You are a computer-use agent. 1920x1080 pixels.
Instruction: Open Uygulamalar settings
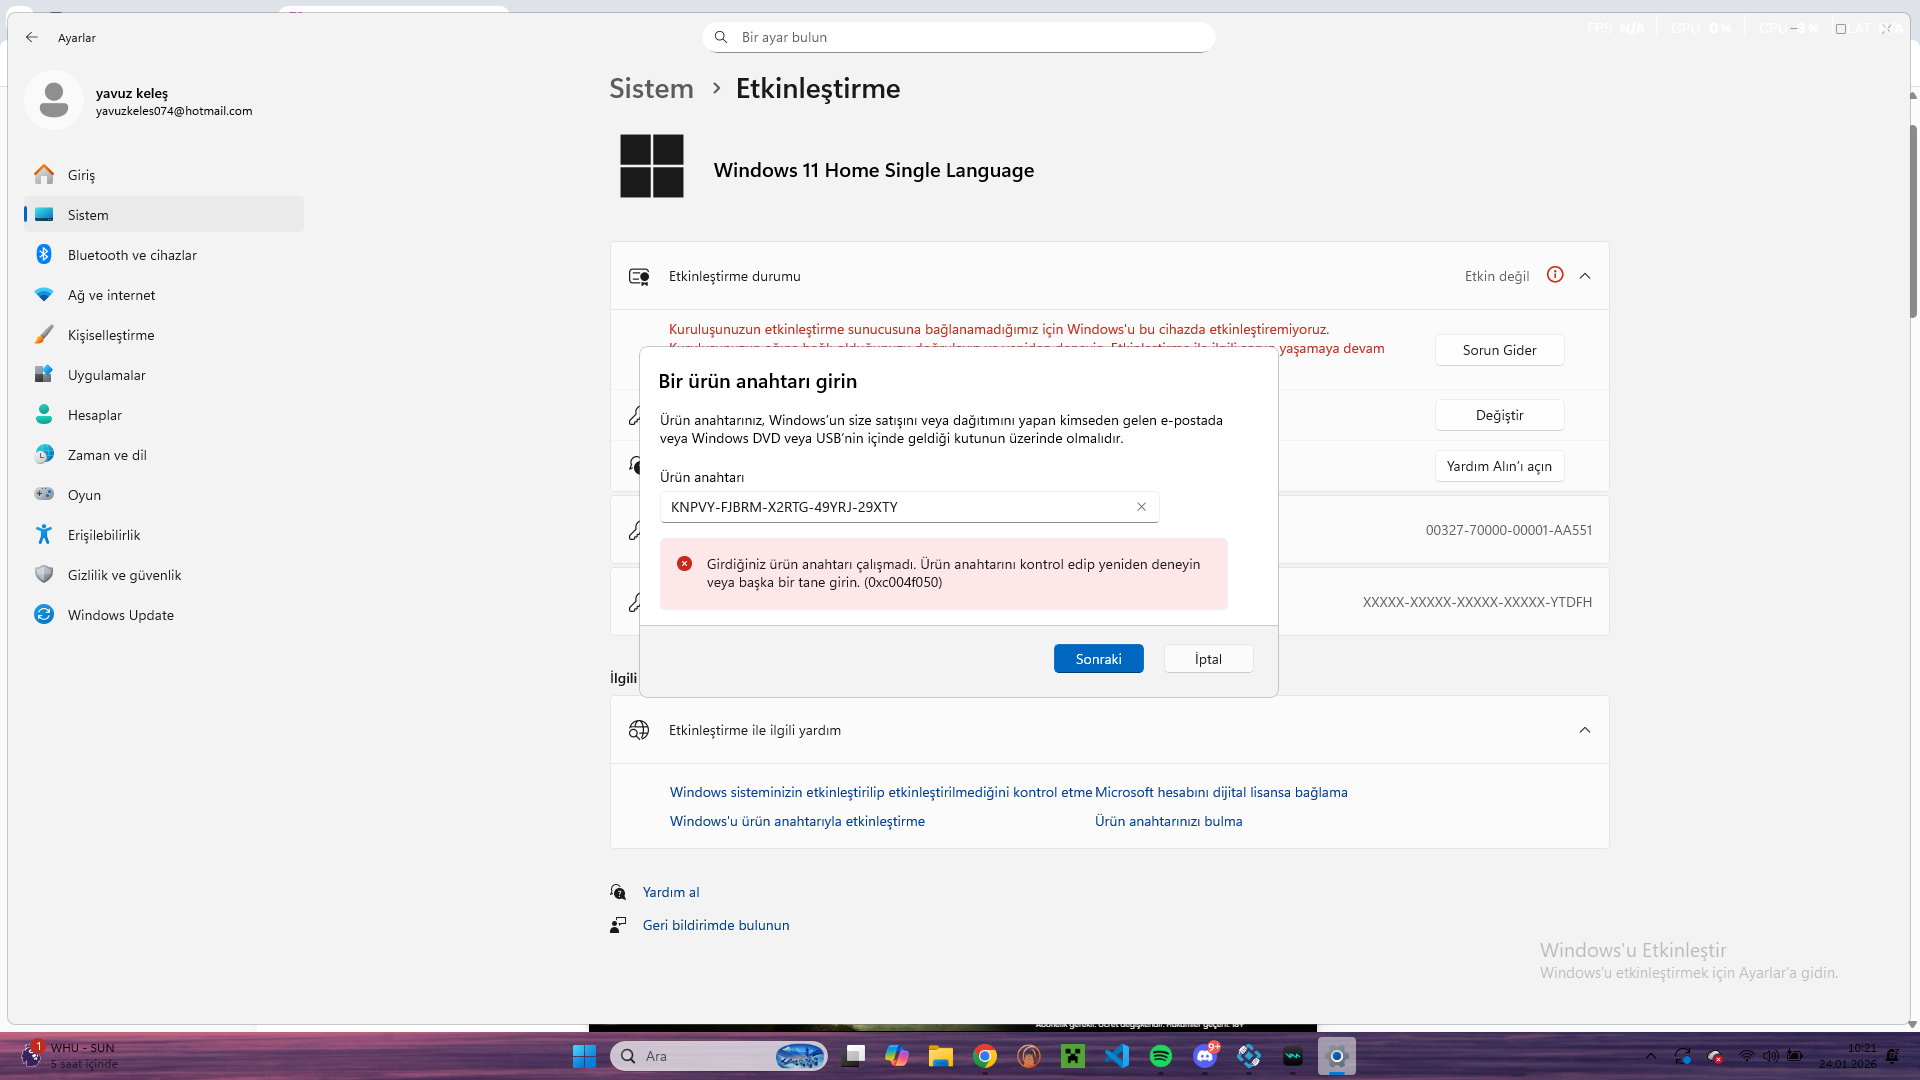(x=164, y=375)
